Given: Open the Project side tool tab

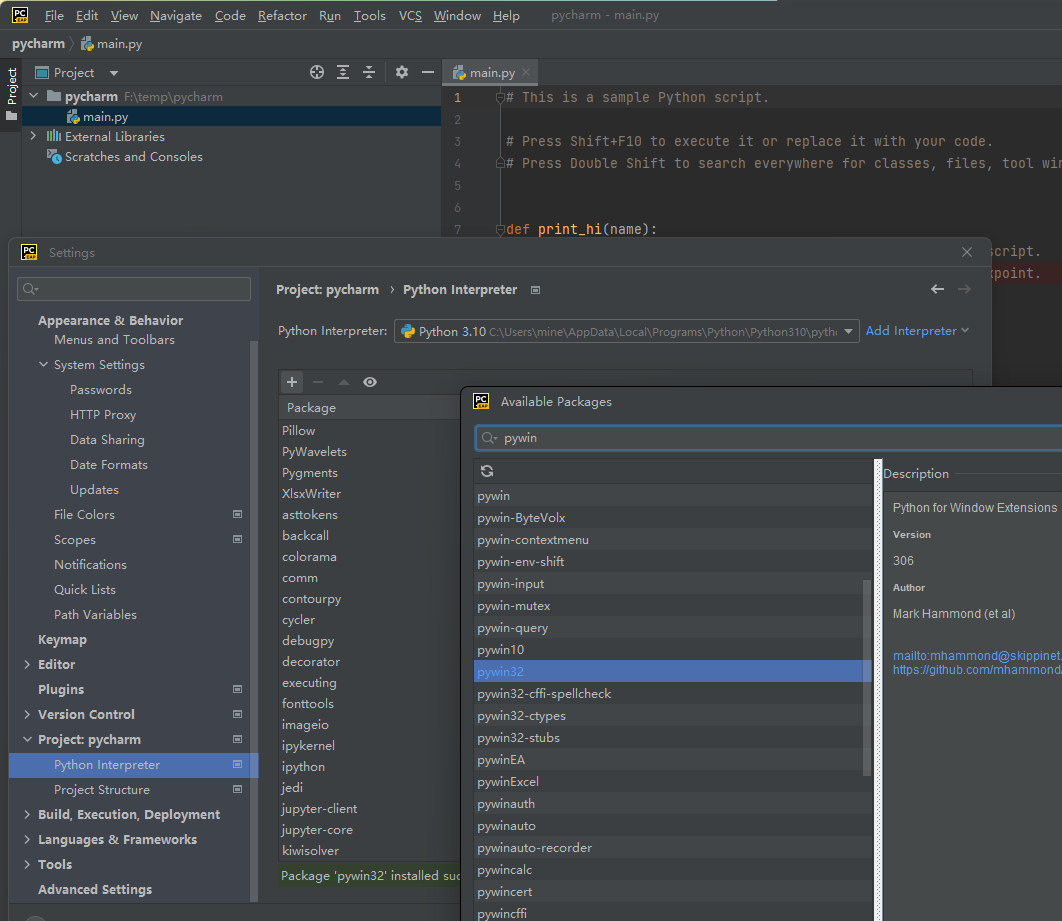Looking at the screenshot, I should [12, 93].
